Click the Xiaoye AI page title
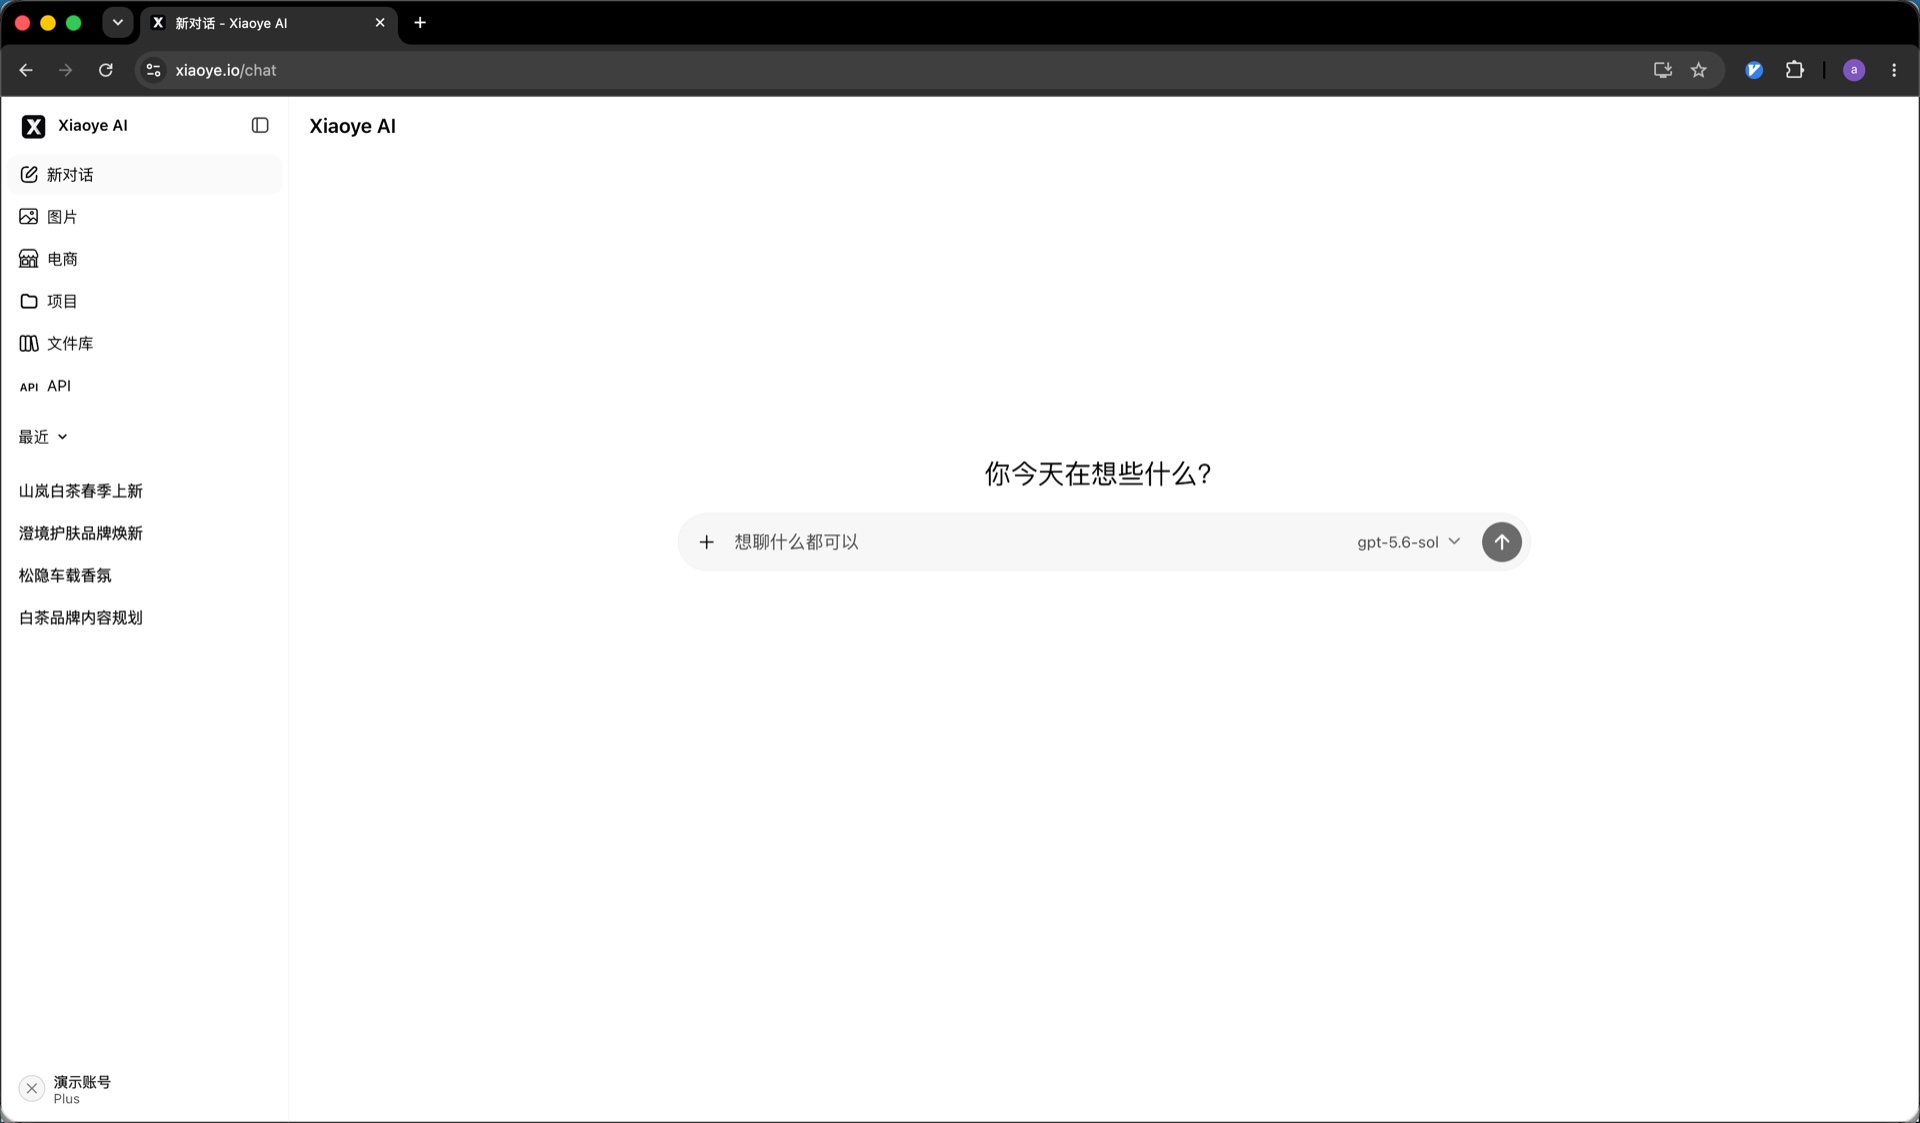Image resolution: width=1920 pixels, height=1123 pixels. (x=352, y=126)
